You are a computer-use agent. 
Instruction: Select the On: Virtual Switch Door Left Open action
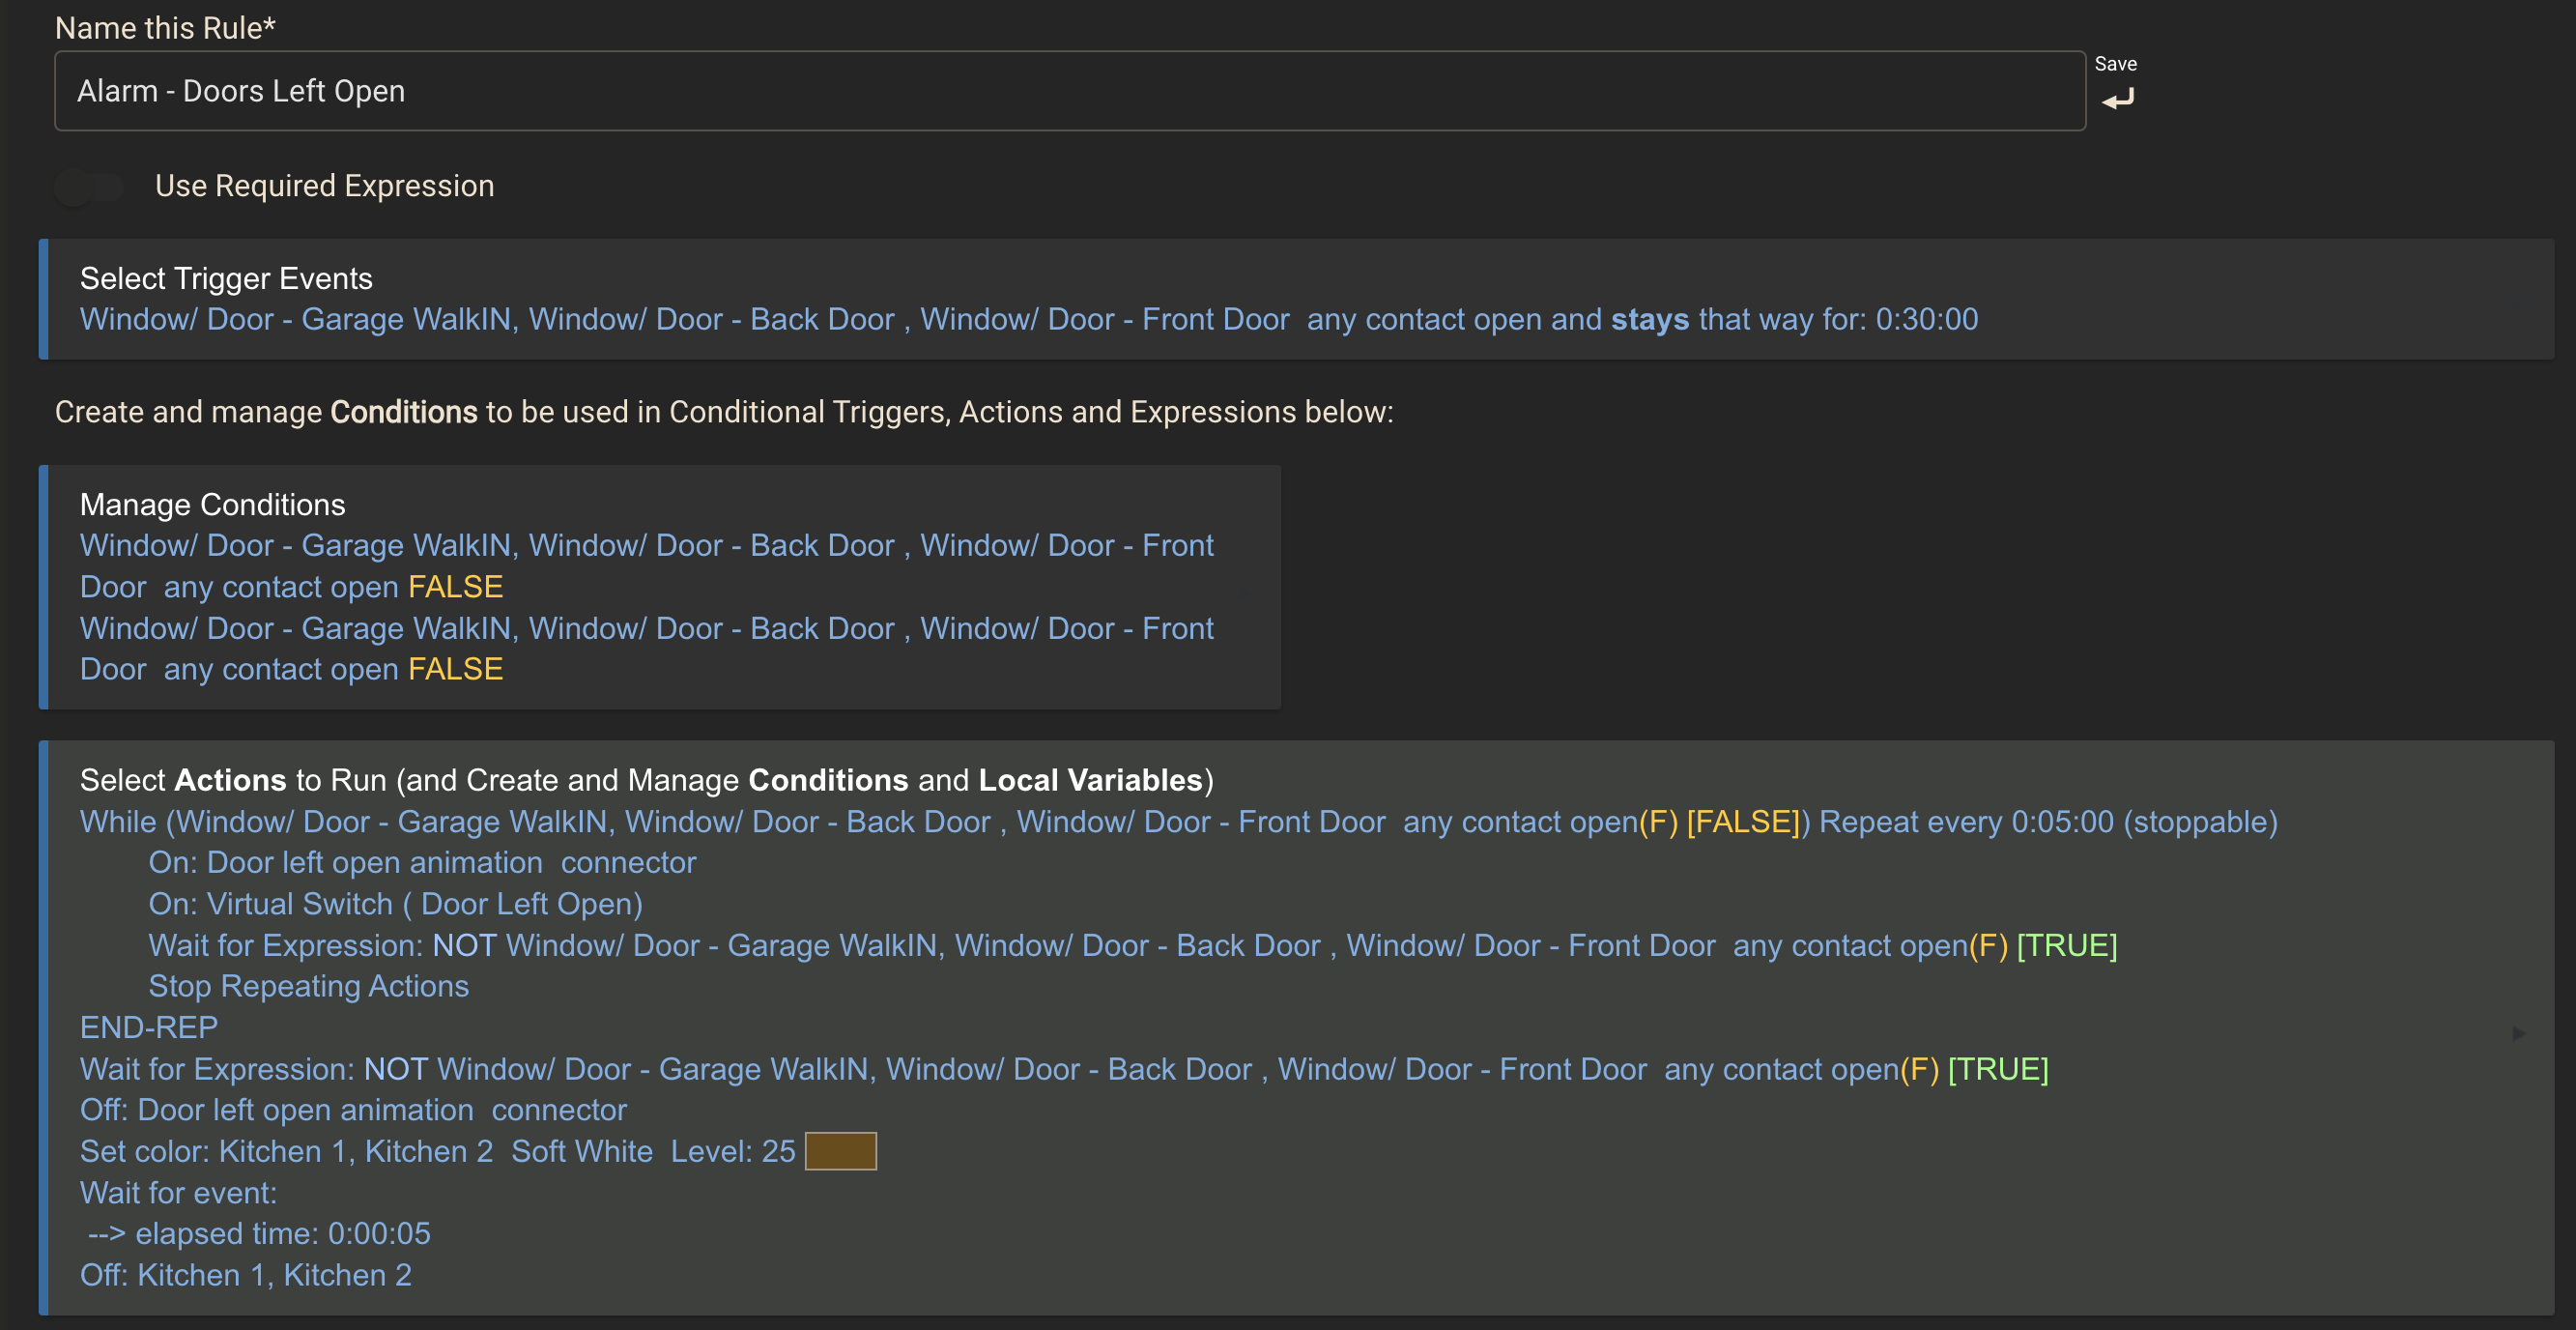coord(395,904)
